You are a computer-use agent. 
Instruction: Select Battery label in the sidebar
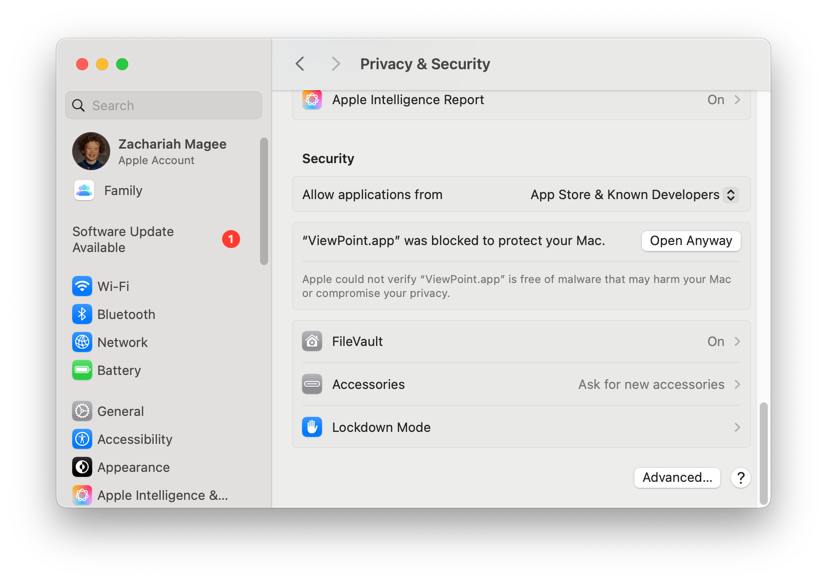coord(119,370)
